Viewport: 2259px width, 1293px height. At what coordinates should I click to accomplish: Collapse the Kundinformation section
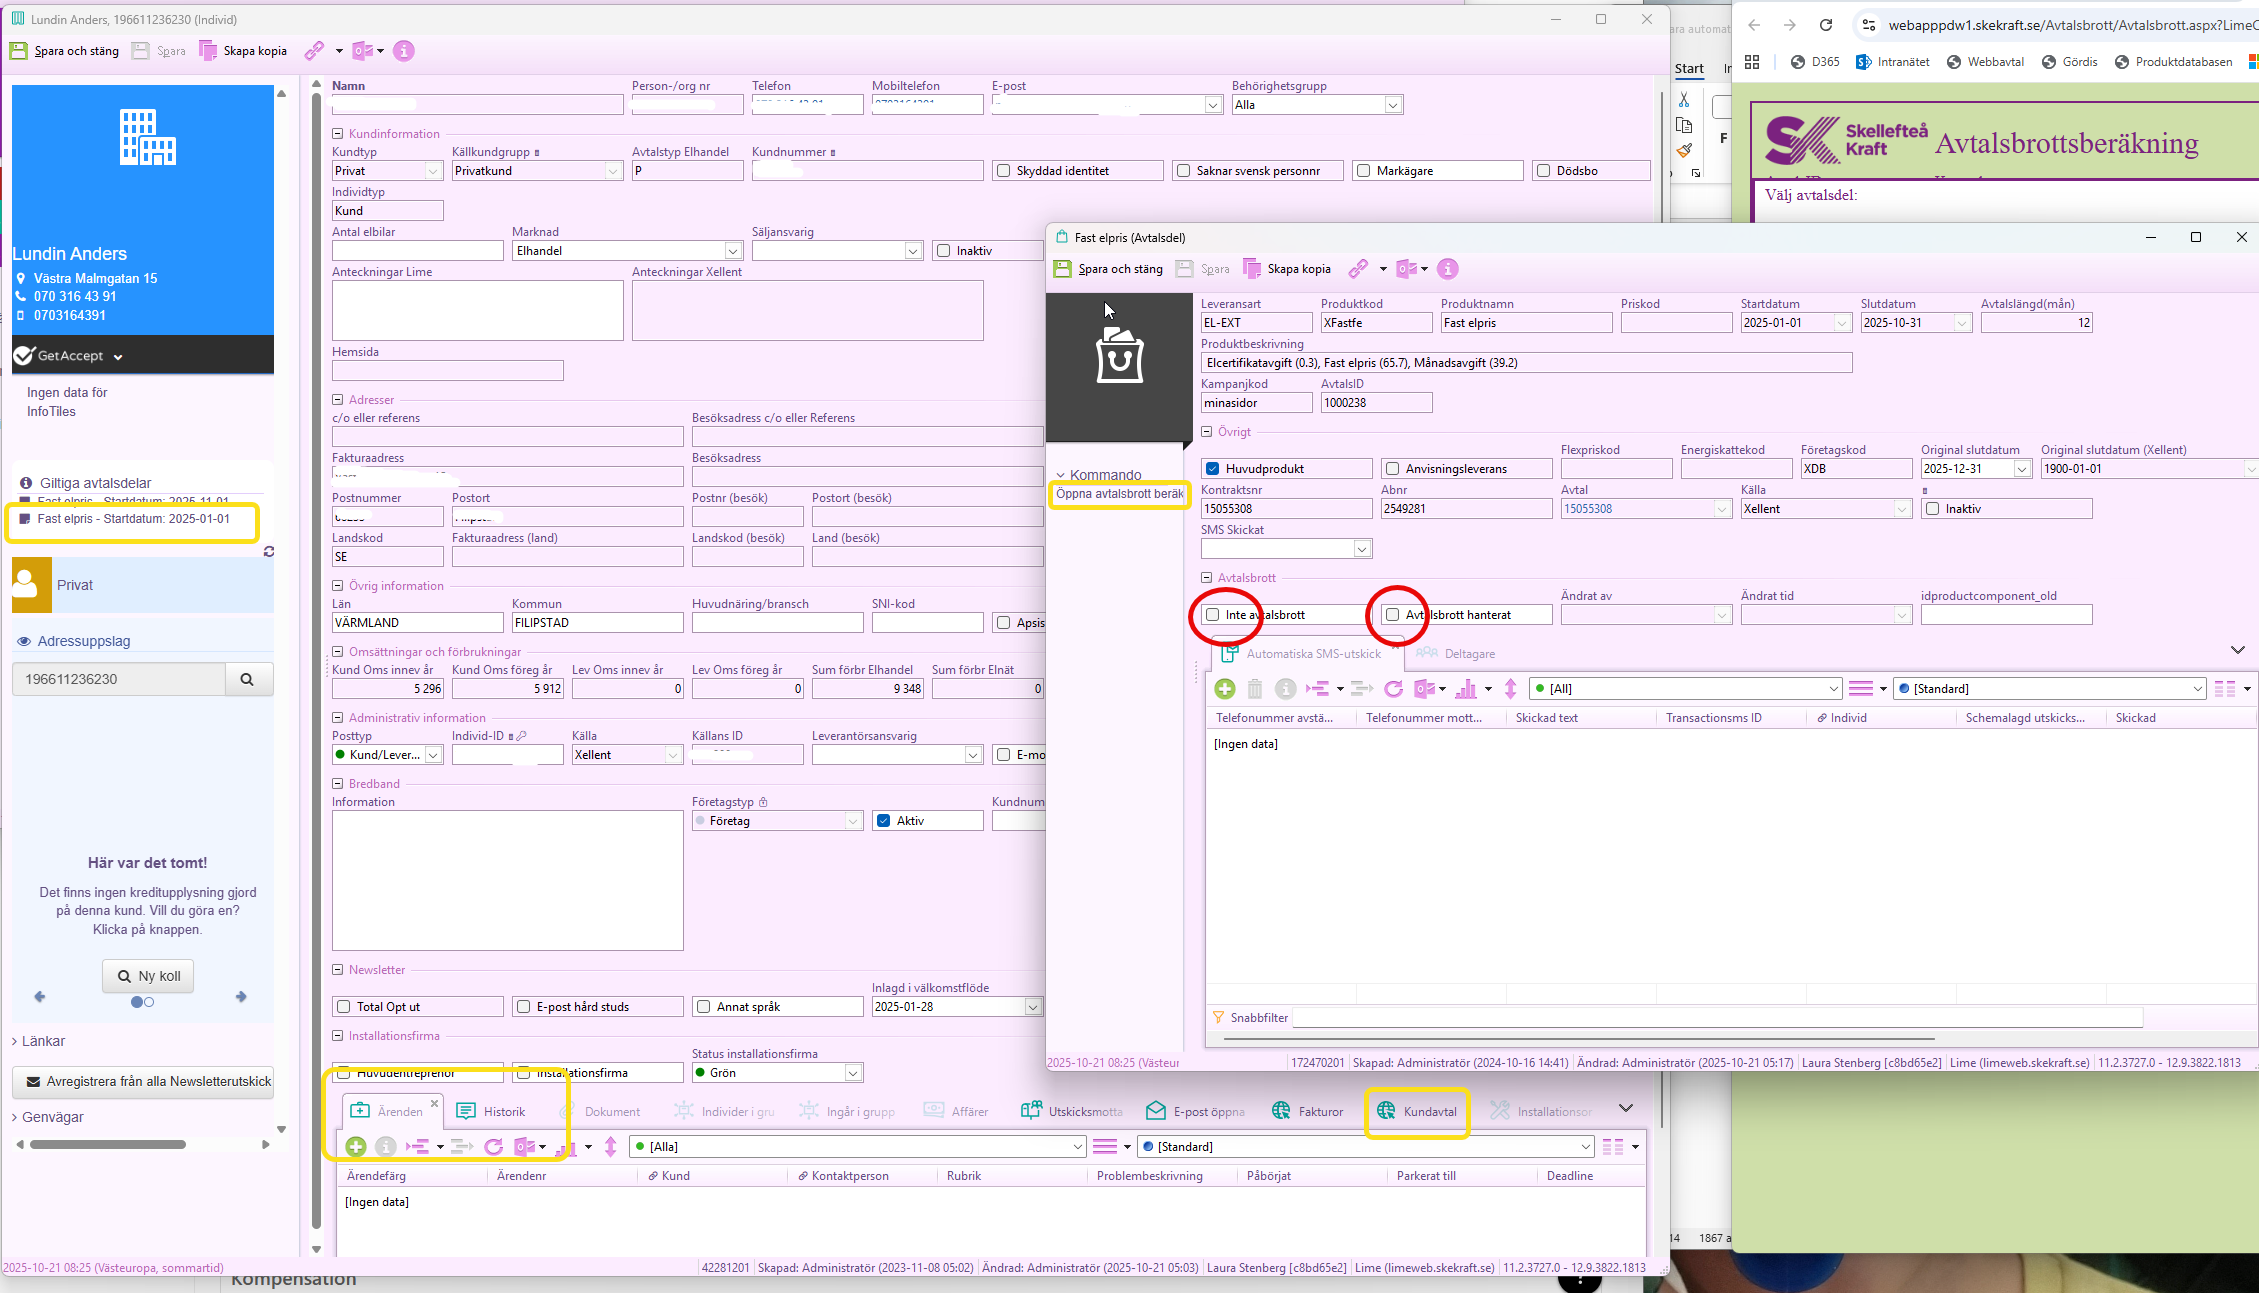coord(338,134)
